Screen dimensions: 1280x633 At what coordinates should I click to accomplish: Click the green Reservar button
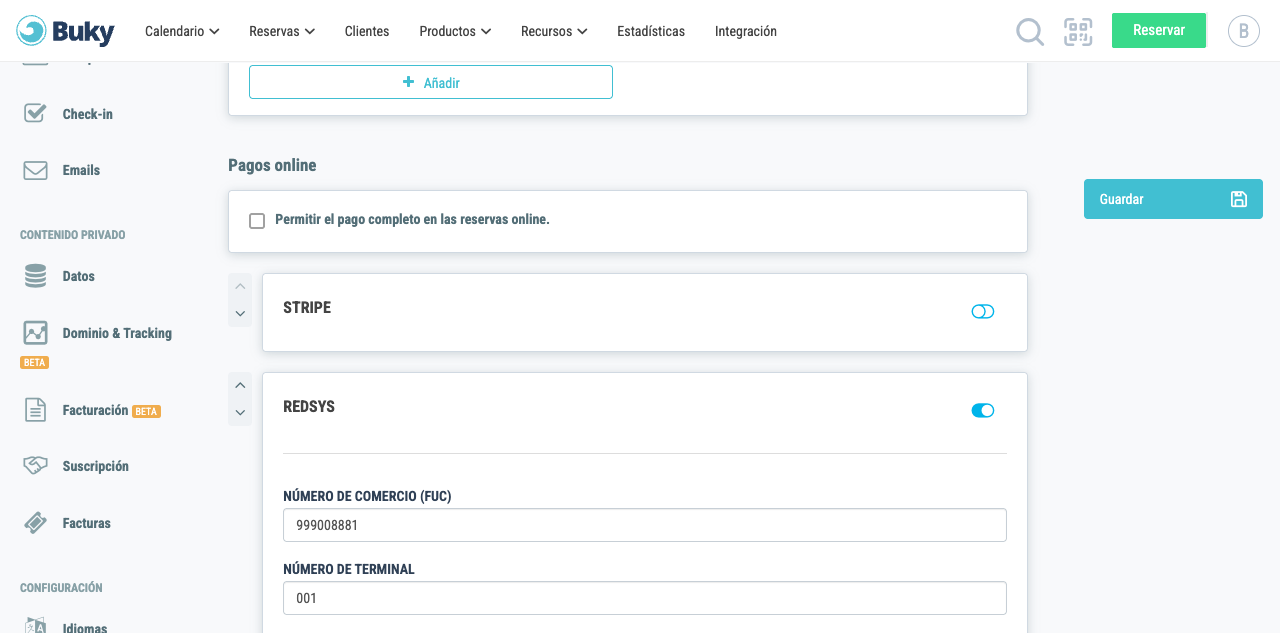(1159, 30)
